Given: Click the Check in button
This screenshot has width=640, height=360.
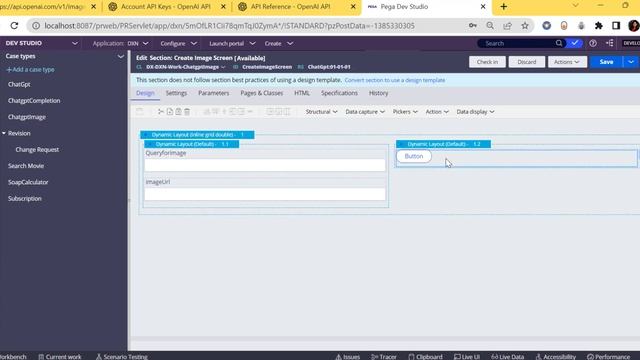Looking at the screenshot, I should point(487,62).
